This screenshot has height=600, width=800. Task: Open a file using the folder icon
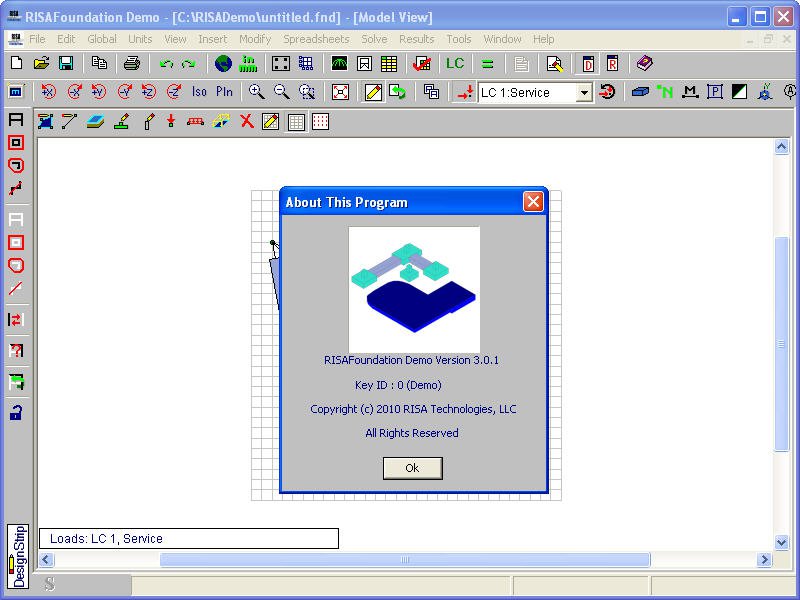point(41,63)
